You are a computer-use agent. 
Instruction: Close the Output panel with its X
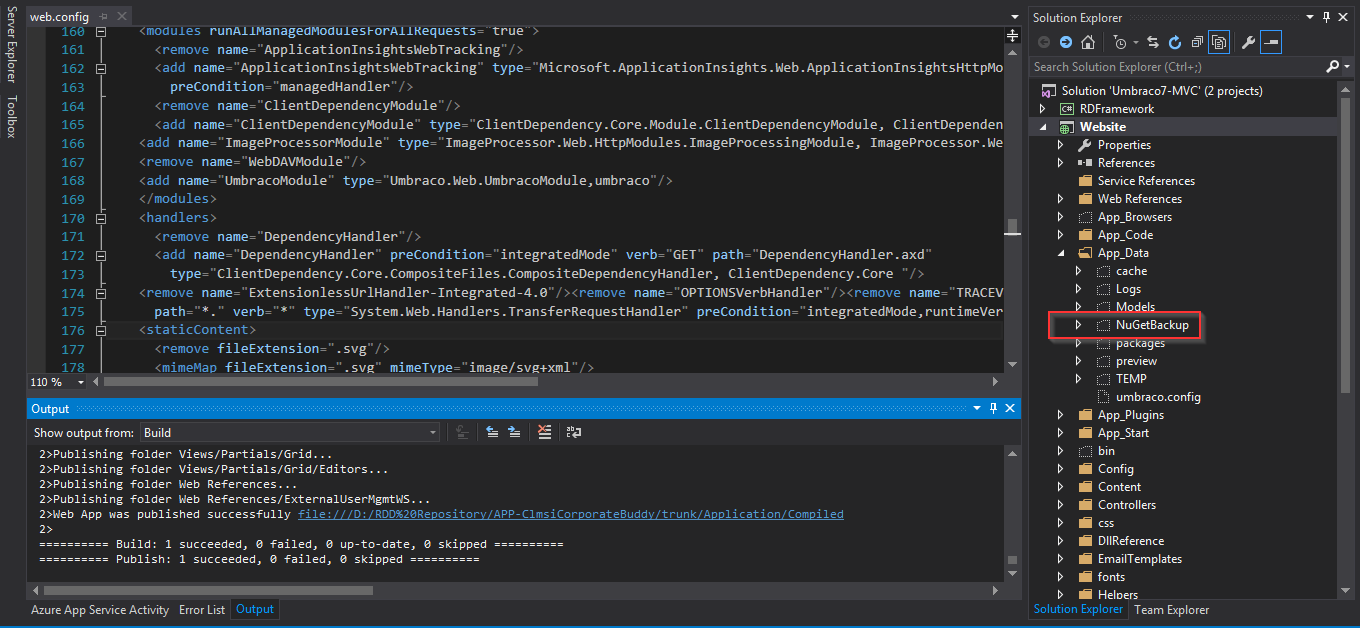1011,408
